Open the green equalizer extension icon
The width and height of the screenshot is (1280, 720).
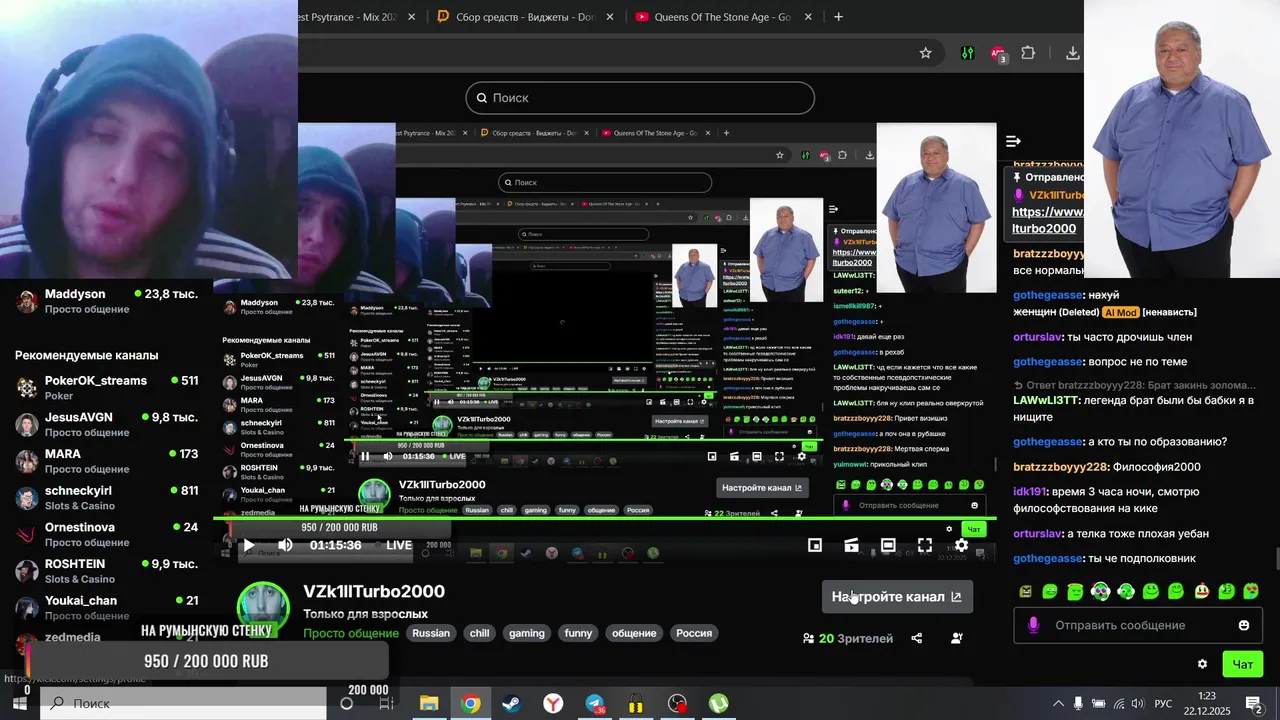[x=967, y=53]
